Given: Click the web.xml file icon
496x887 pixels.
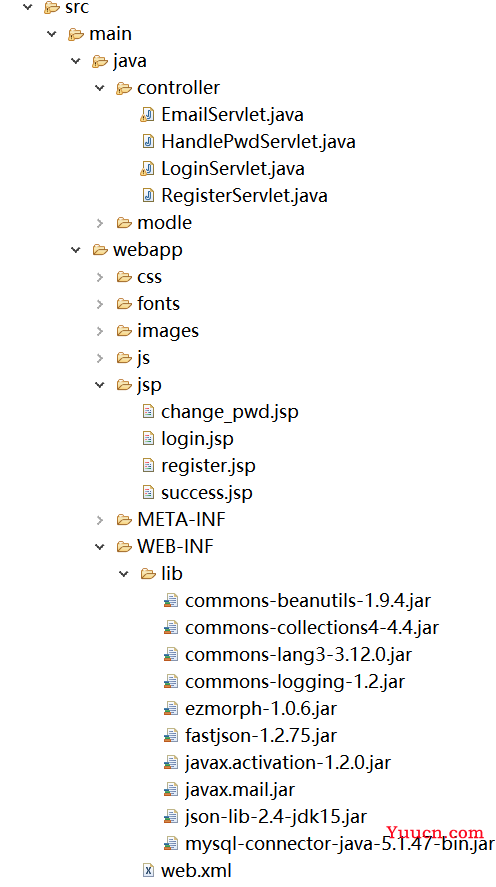Looking at the screenshot, I should tap(148, 870).
